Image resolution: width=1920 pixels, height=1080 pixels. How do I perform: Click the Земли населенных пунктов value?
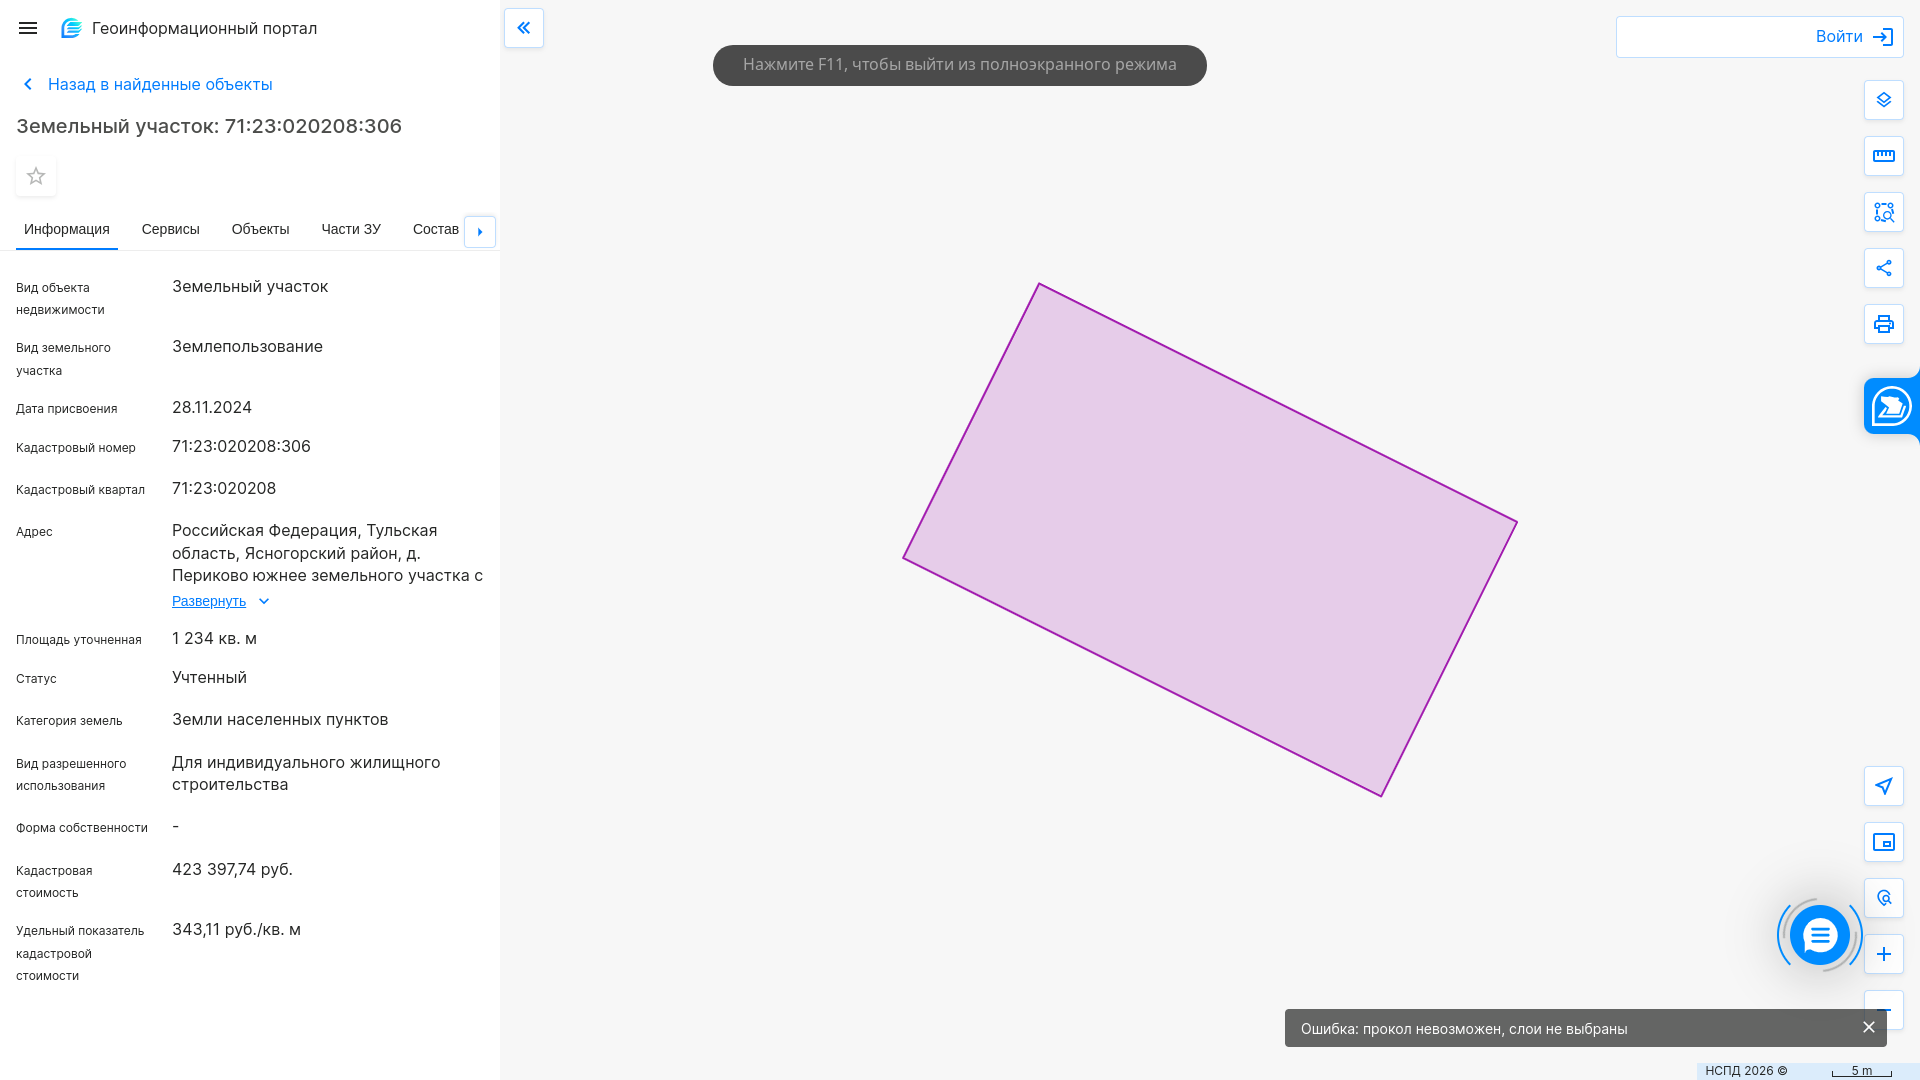point(280,719)
